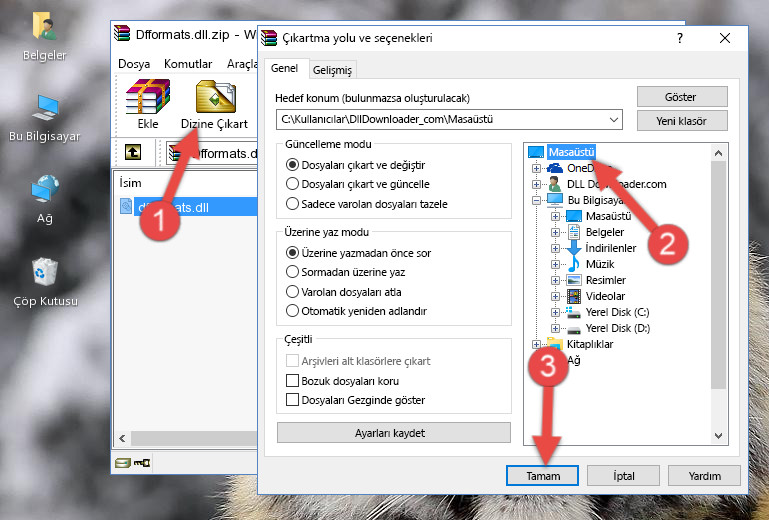Click the Yerel Disk (C:) drive icon
The width and height of the screenshot is (769, 520).
(x=573, y=312)
